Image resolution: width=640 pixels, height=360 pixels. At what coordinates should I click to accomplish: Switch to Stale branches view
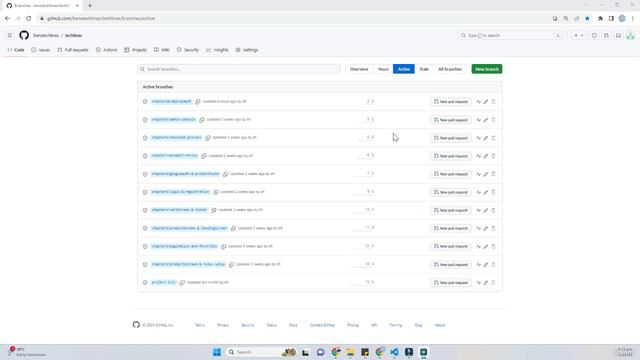click(x=424, y=69)
